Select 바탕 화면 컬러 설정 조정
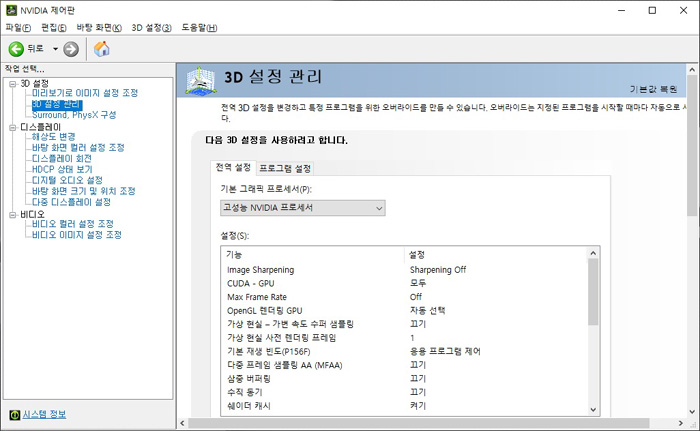Viewport: 700px width, 431px height. point(78,147)
